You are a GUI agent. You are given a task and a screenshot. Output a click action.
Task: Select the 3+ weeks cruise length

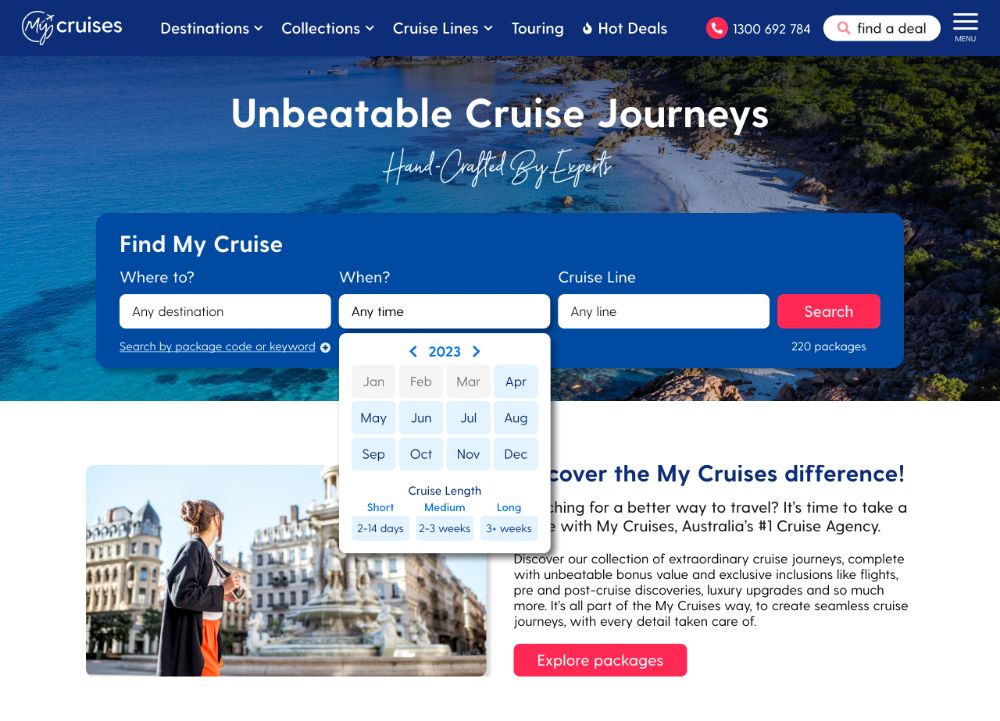(508, 528)
